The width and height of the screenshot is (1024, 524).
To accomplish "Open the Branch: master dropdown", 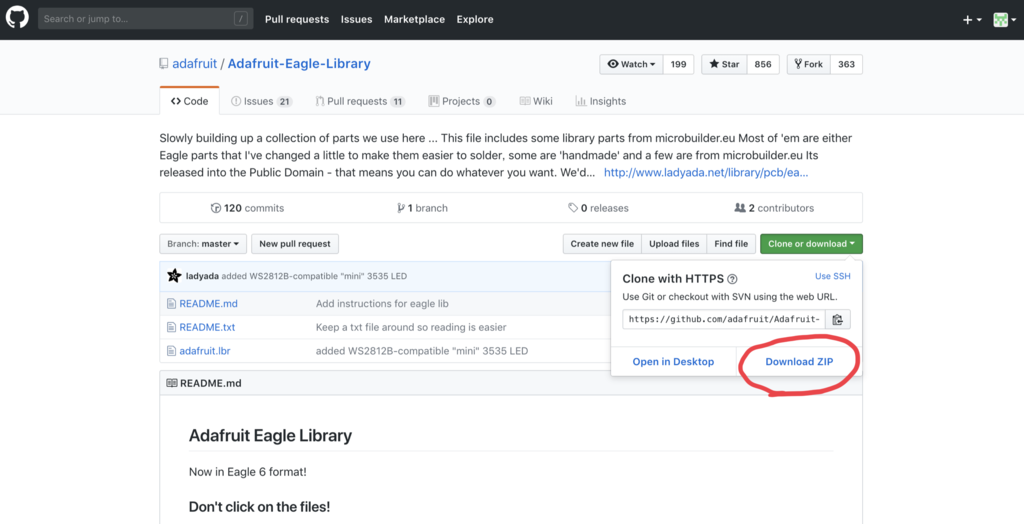I will 203,244.
